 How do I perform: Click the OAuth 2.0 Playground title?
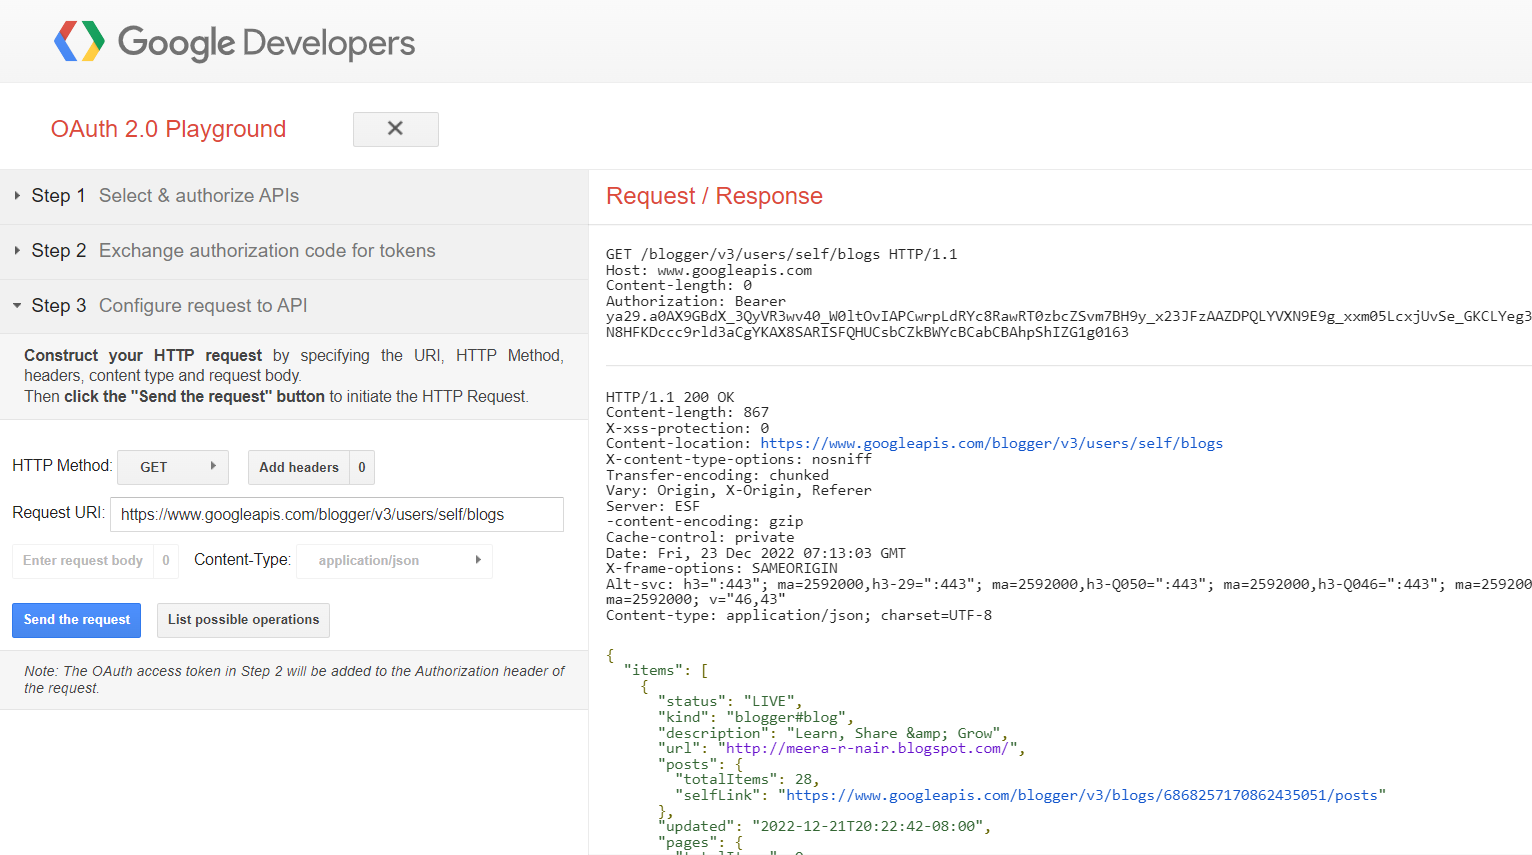[168, 129]
